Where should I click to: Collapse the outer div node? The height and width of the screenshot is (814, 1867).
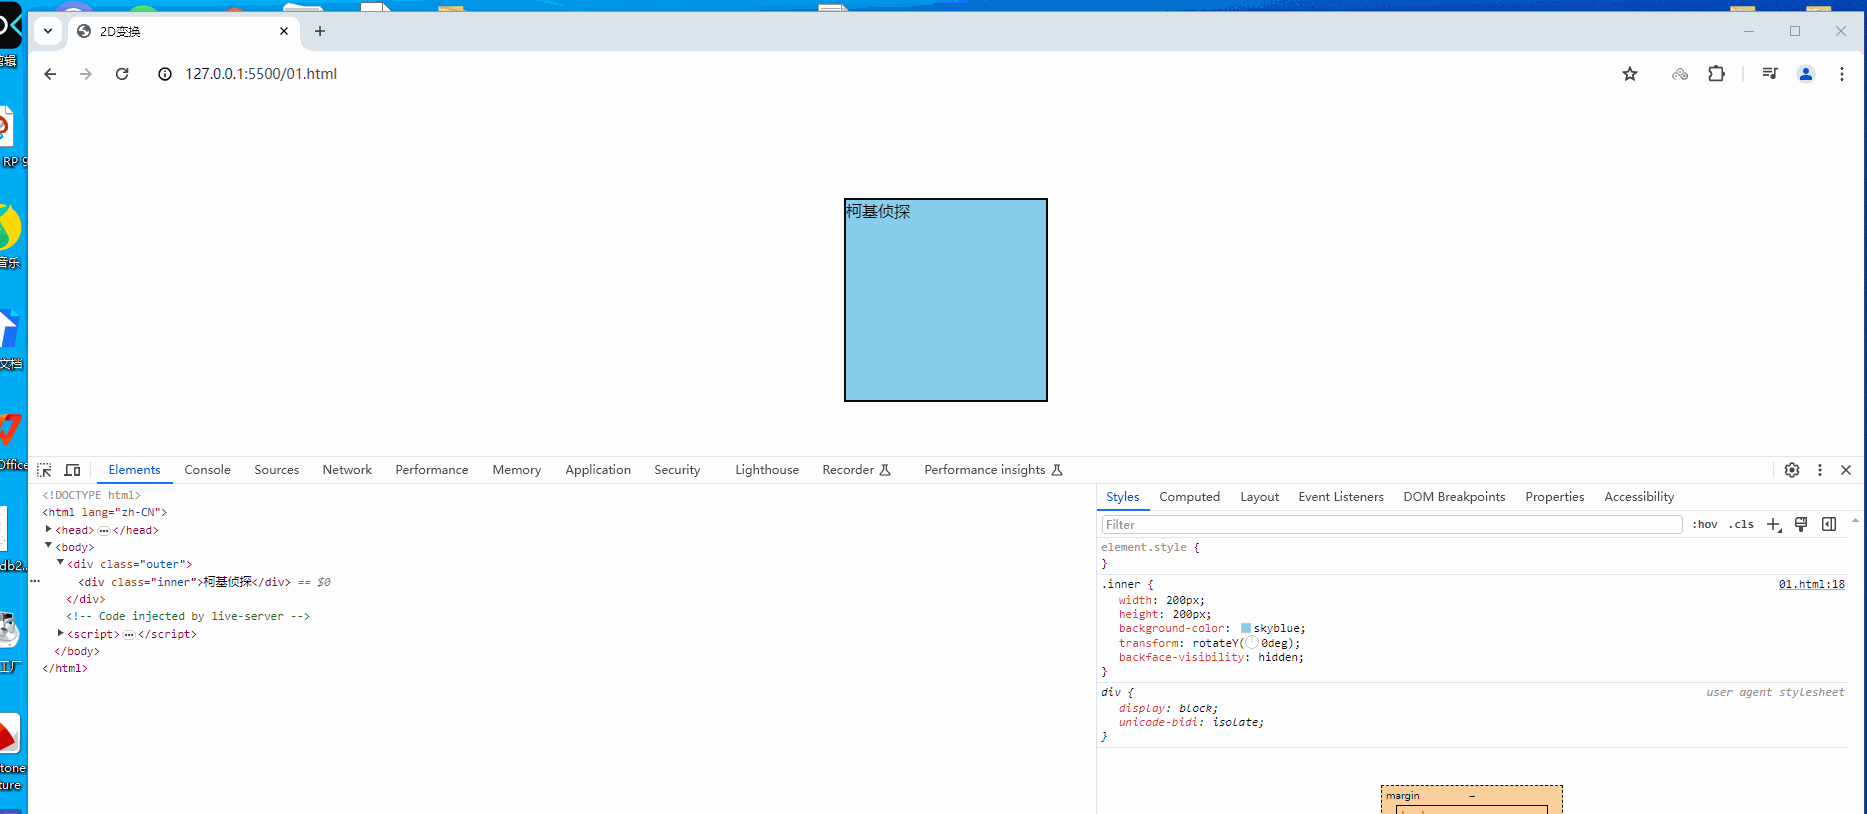pyautogui.click(x=60, y=563)
